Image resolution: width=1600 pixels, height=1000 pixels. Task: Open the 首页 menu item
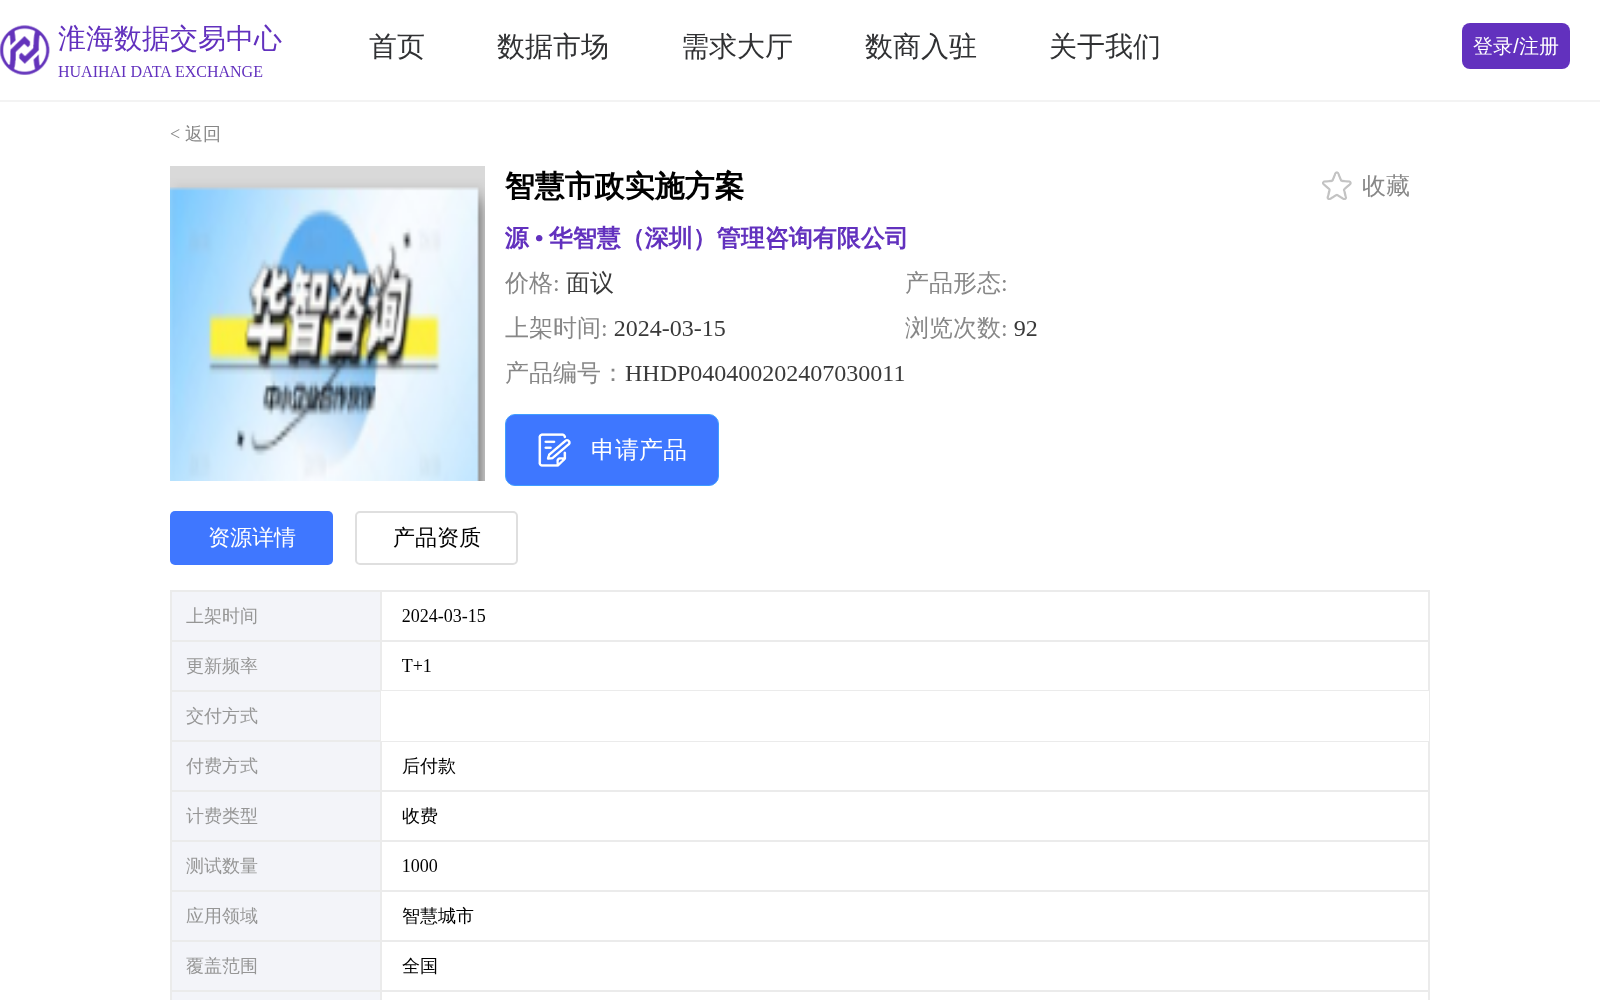tap(396, 47)
